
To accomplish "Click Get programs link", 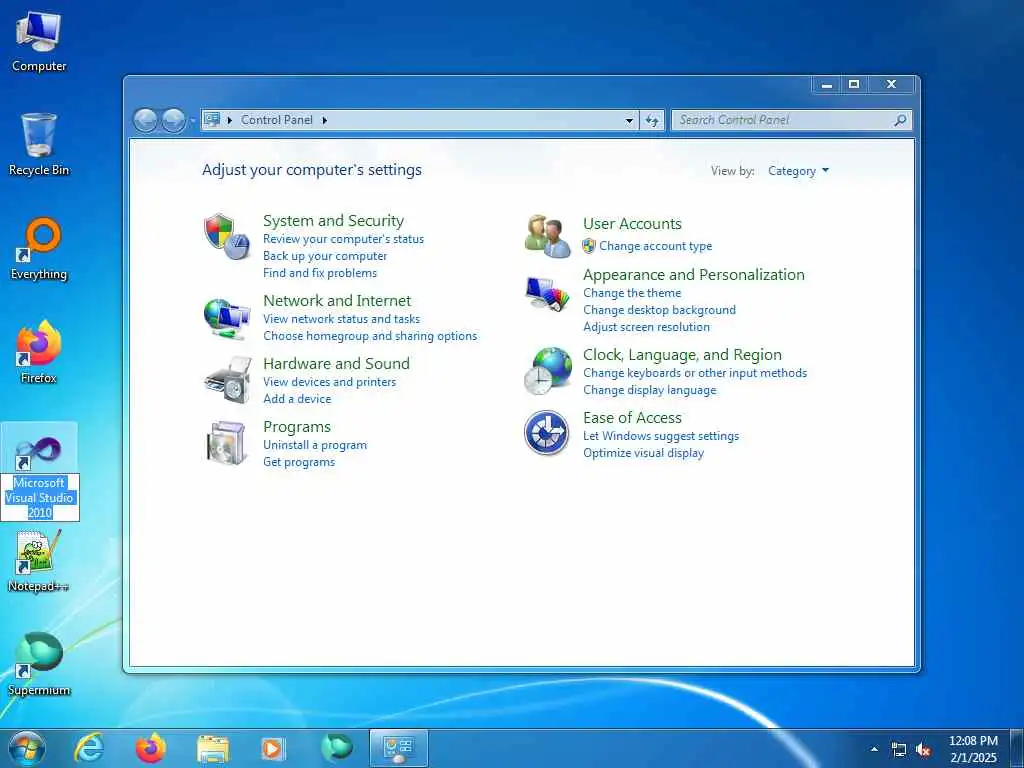I will coord(299,462).
